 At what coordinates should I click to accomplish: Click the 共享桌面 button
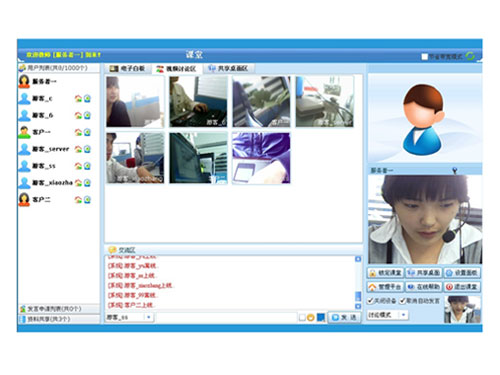pos(424,273)
